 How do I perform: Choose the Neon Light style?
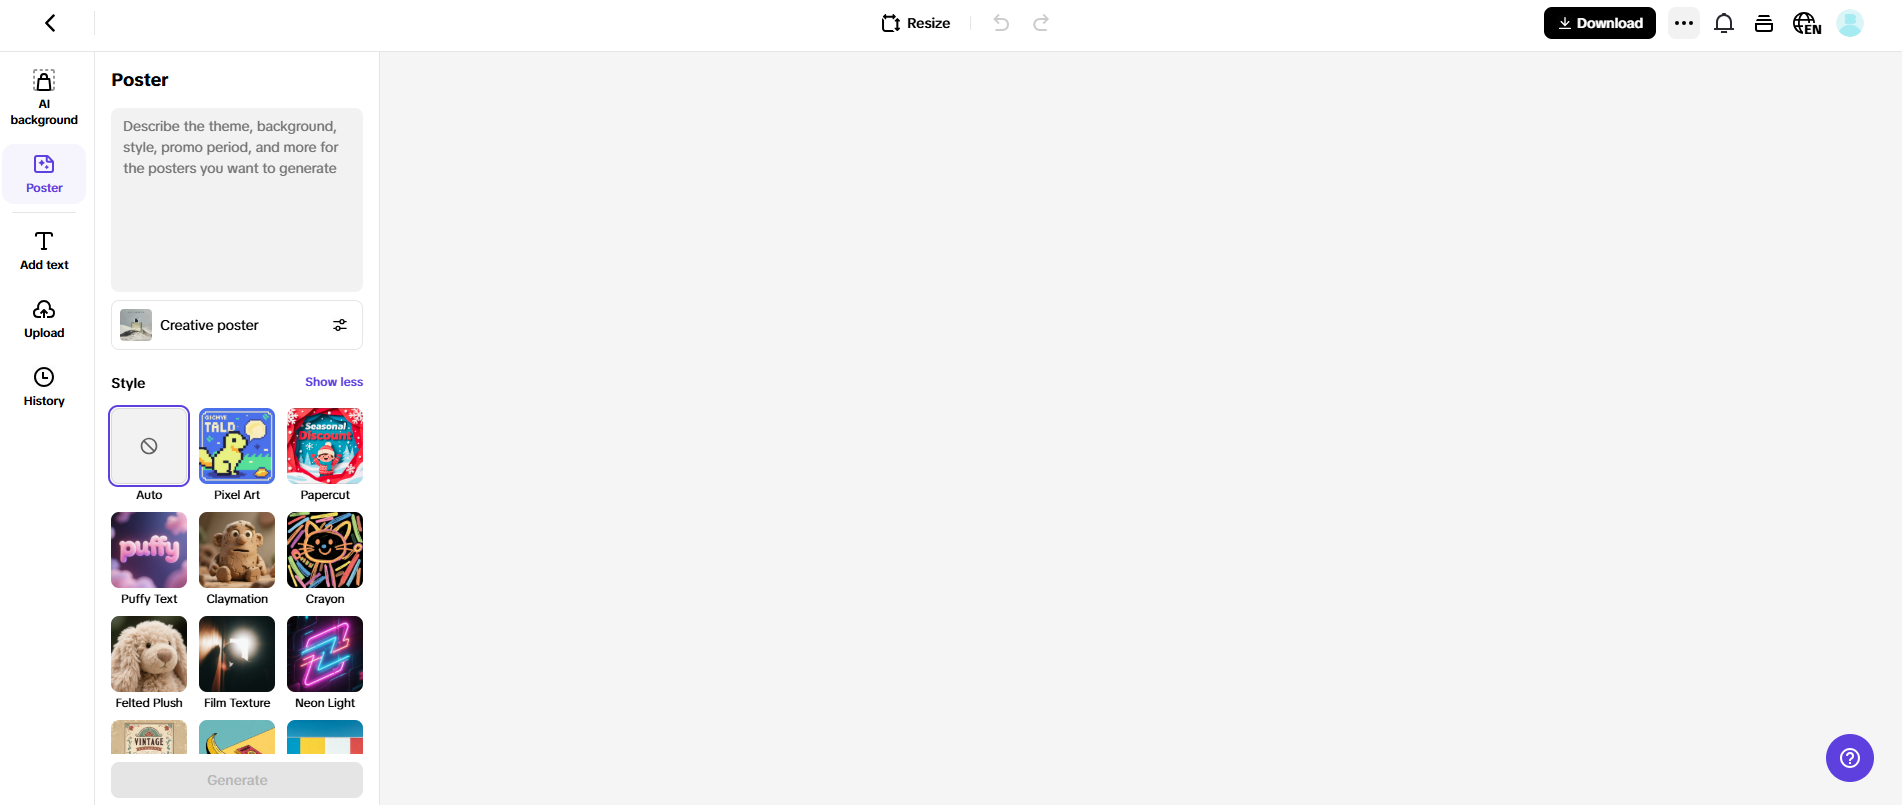coord(325,654)
